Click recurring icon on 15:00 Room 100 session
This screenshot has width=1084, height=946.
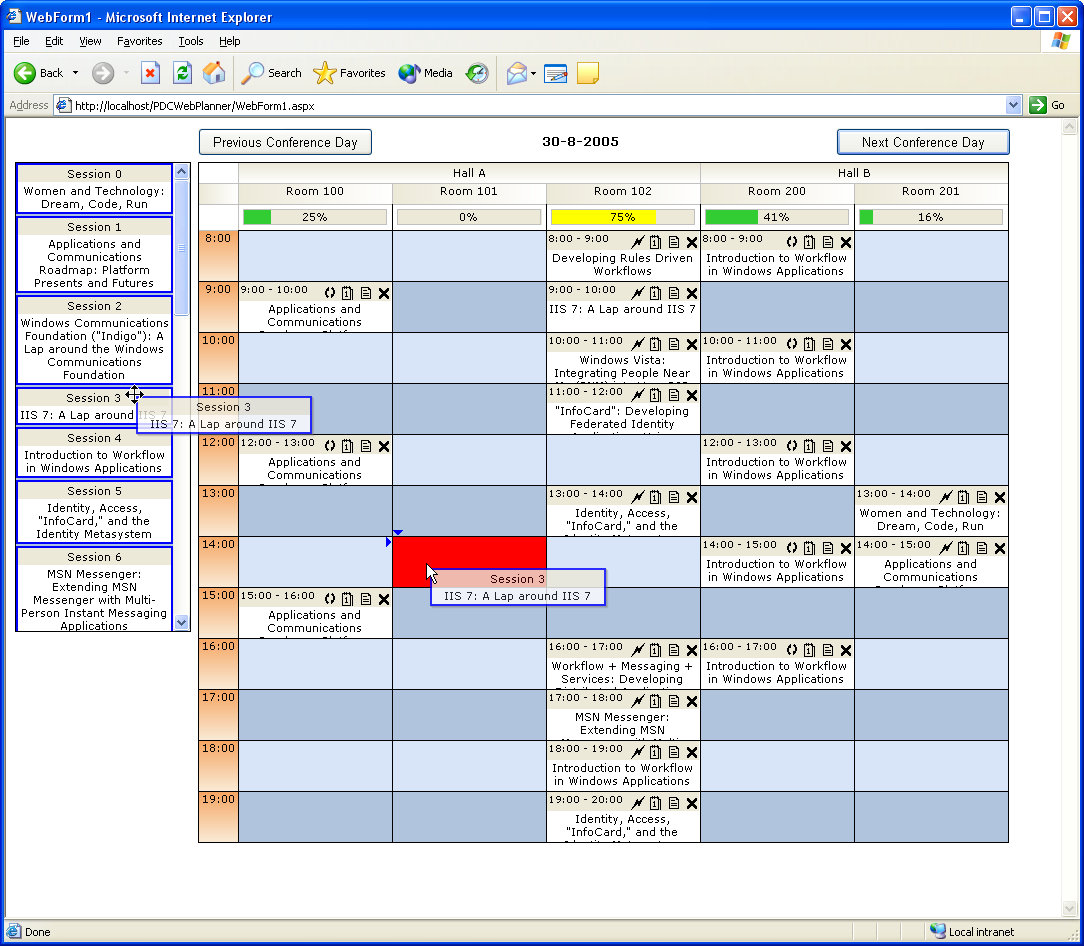(330, 599)
